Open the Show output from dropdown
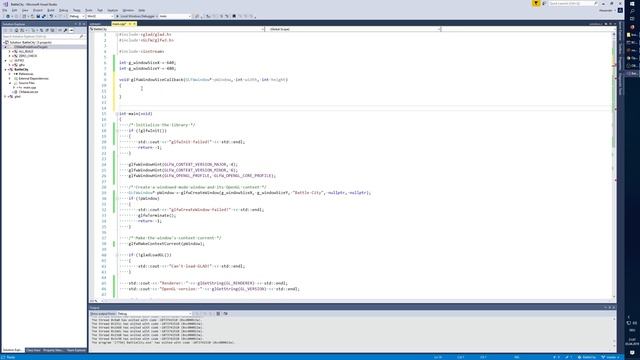 [x=154, y=313]
